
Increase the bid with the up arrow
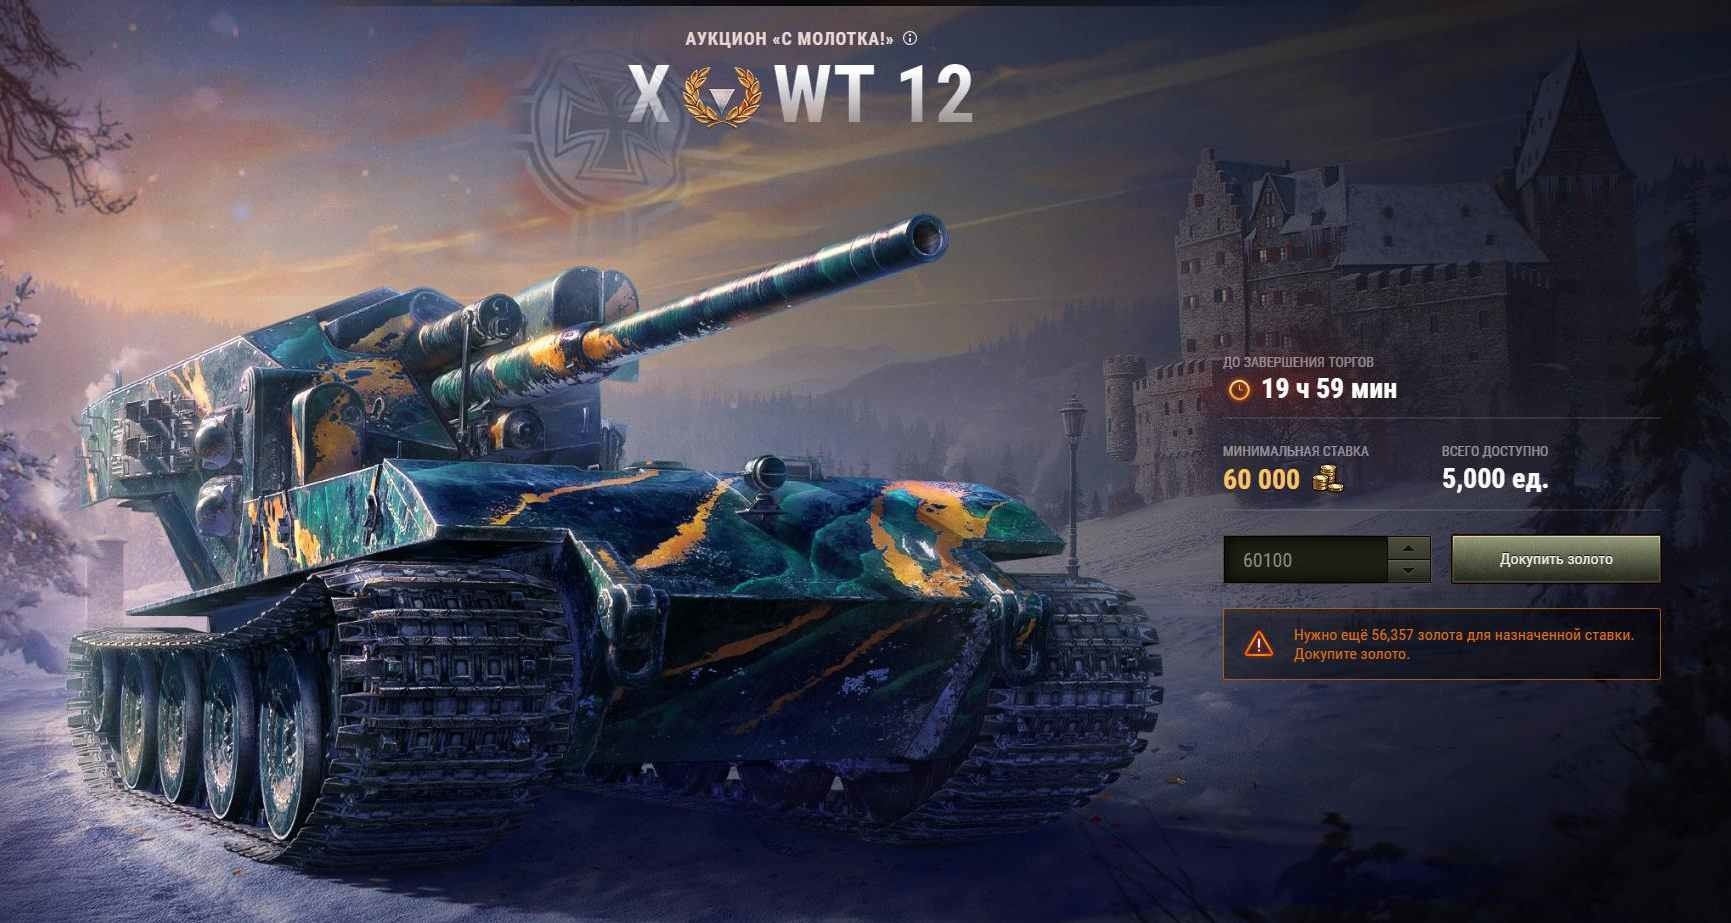[x=1409, y=547]
